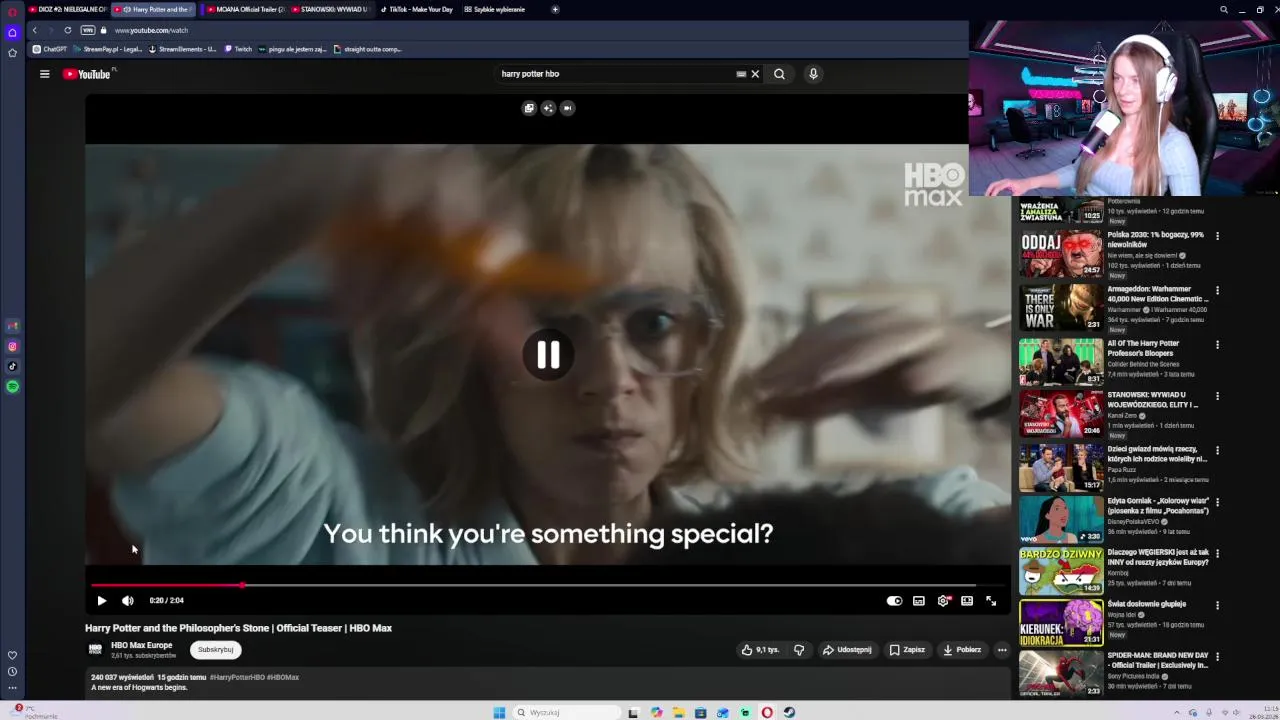Open Instagram in the Opera sidebar
The width and height of the screenshot is (1280, 720).
coord(12,346)
